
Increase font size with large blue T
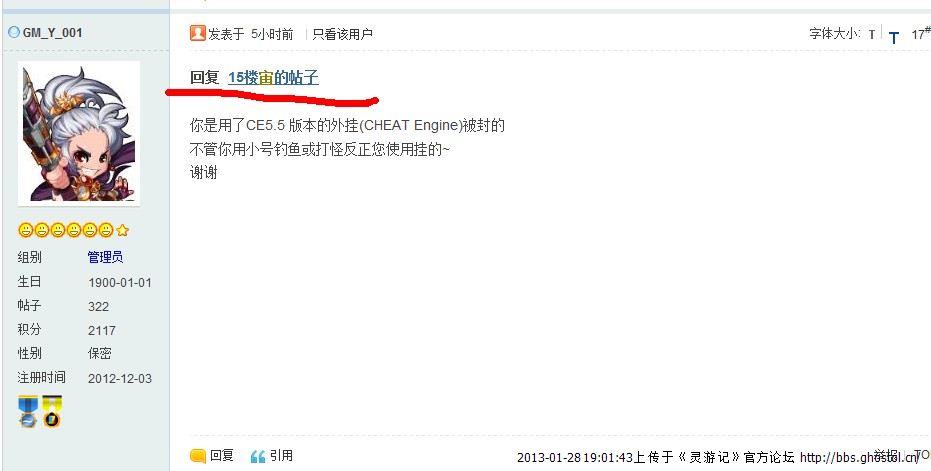[x=894, y=38]
